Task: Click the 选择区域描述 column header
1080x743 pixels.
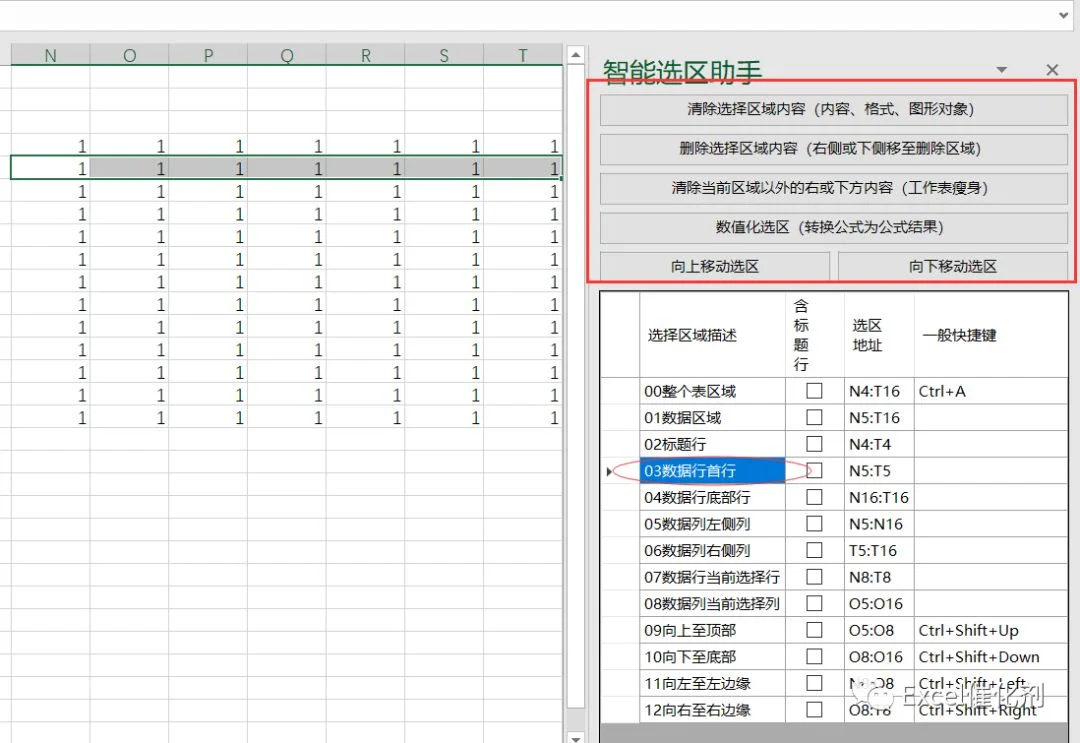Action: (x=712, y=335)
